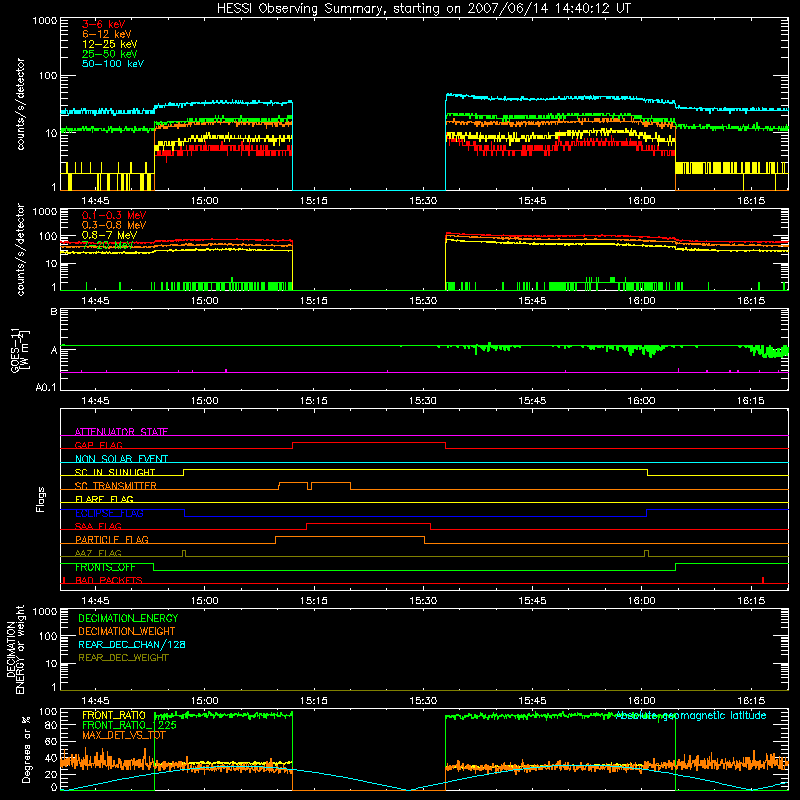Image resolution: width=800 pixels, height=800 pixels.
Task: Click 16:00 tick under the Flags panel
Action: pyautogui.click(x=641, y=601)
